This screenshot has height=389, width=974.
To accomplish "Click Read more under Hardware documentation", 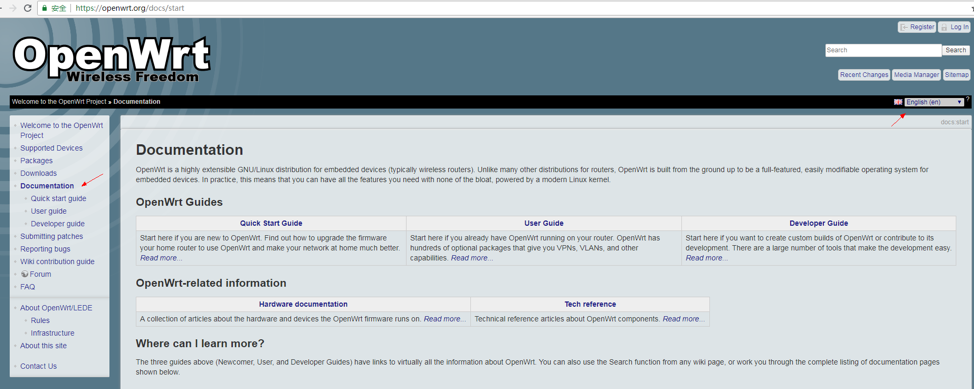I will (444, 319).
